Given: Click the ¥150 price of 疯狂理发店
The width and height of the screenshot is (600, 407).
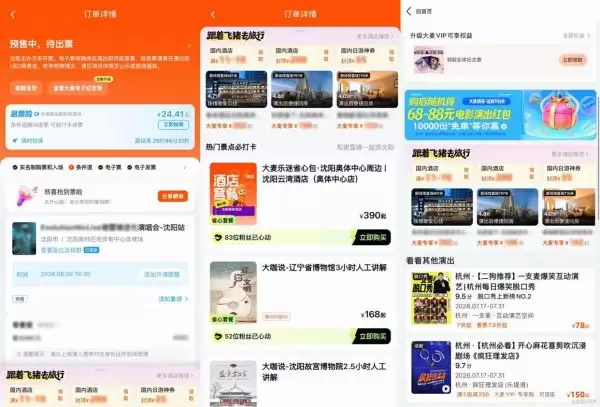Looking at the screenshot, I should click(x=578, y=394).
